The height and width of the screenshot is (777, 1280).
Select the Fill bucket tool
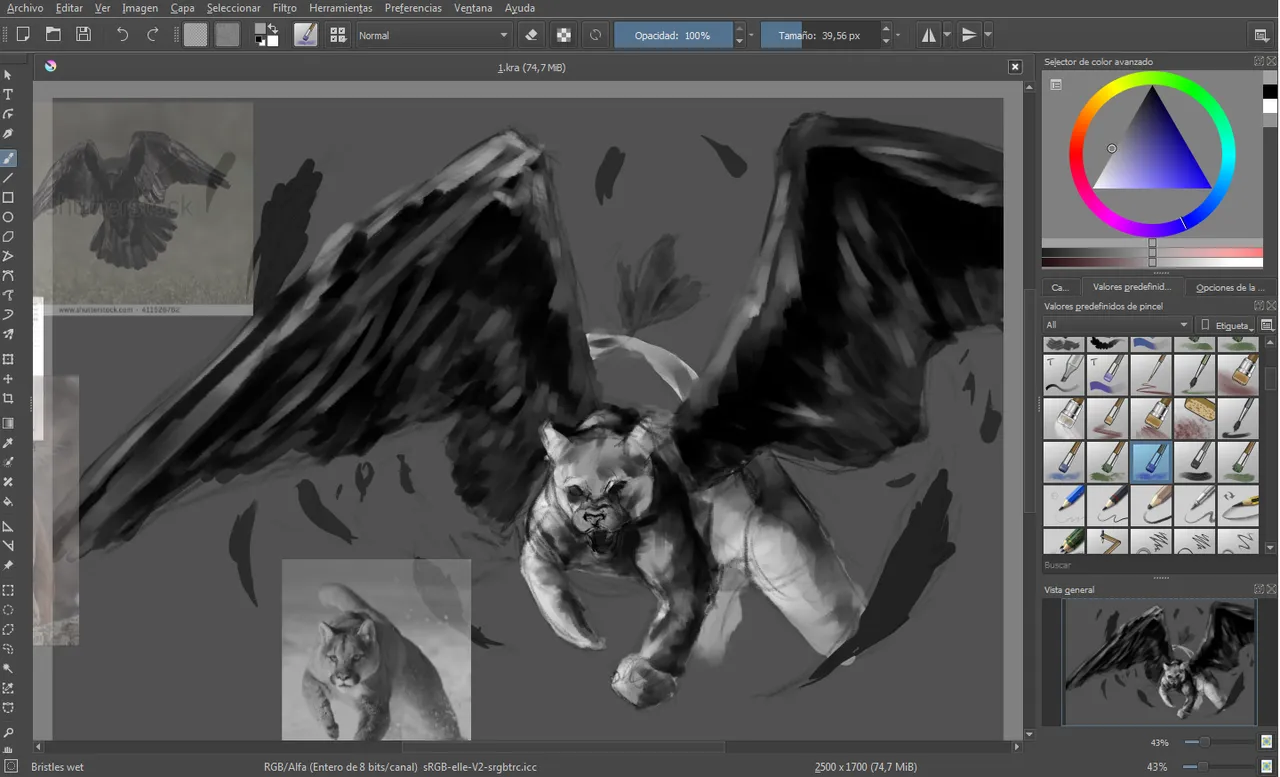click(8, 502)
